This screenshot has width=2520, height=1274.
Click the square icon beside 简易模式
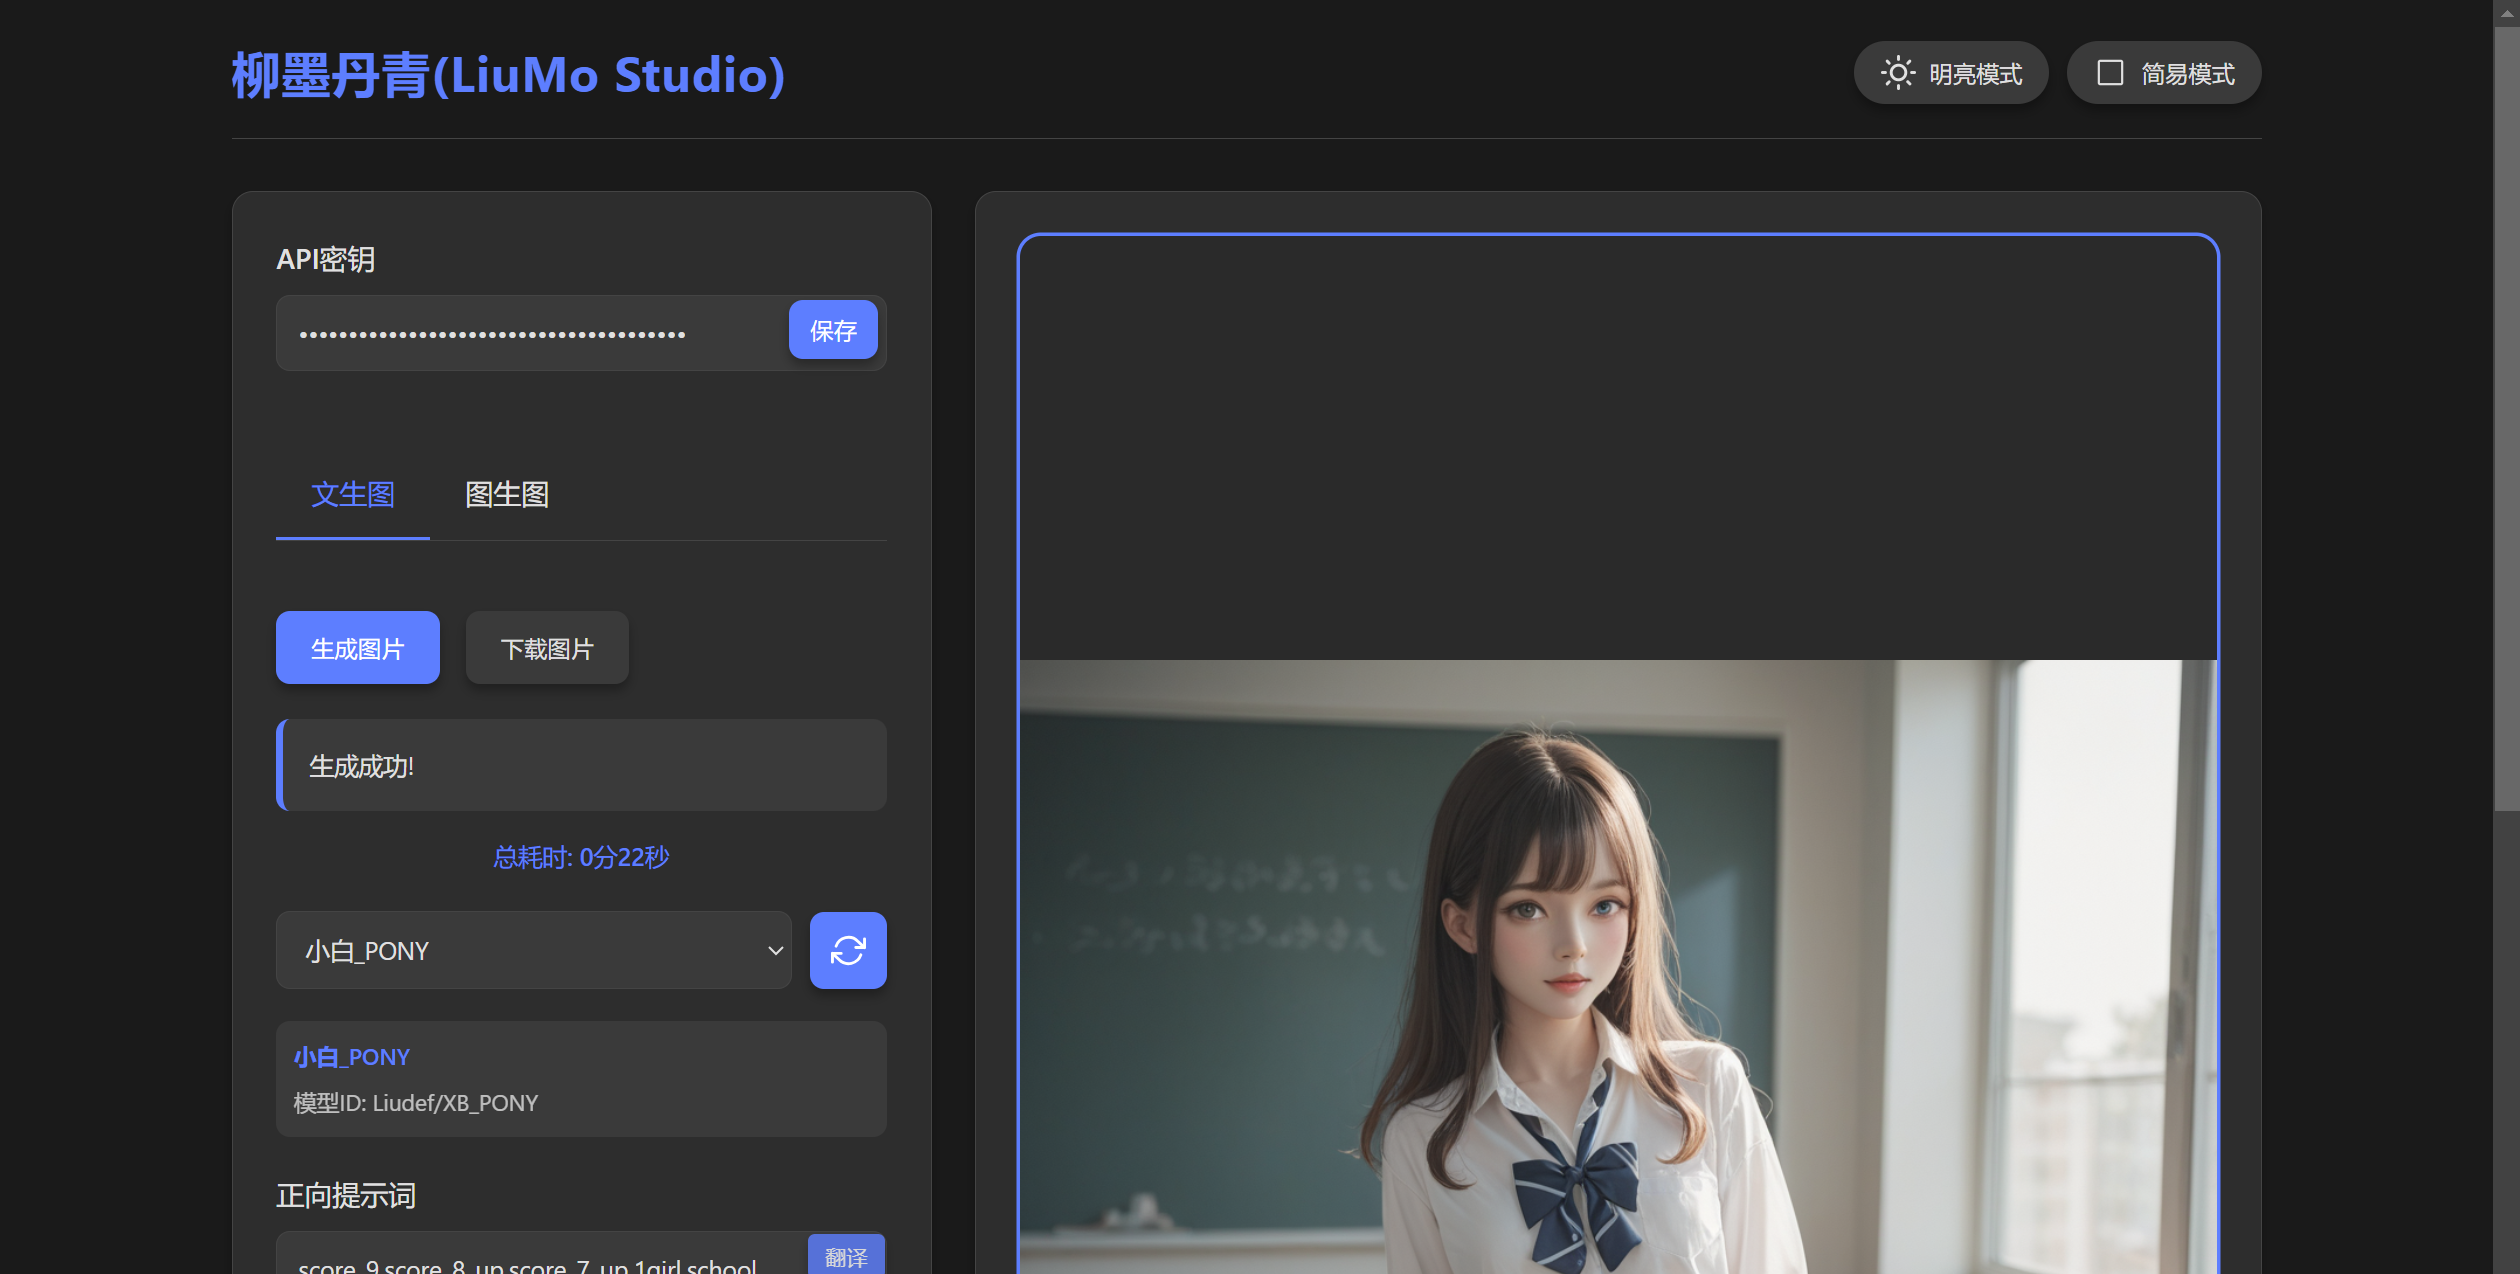coord(2109,73)
